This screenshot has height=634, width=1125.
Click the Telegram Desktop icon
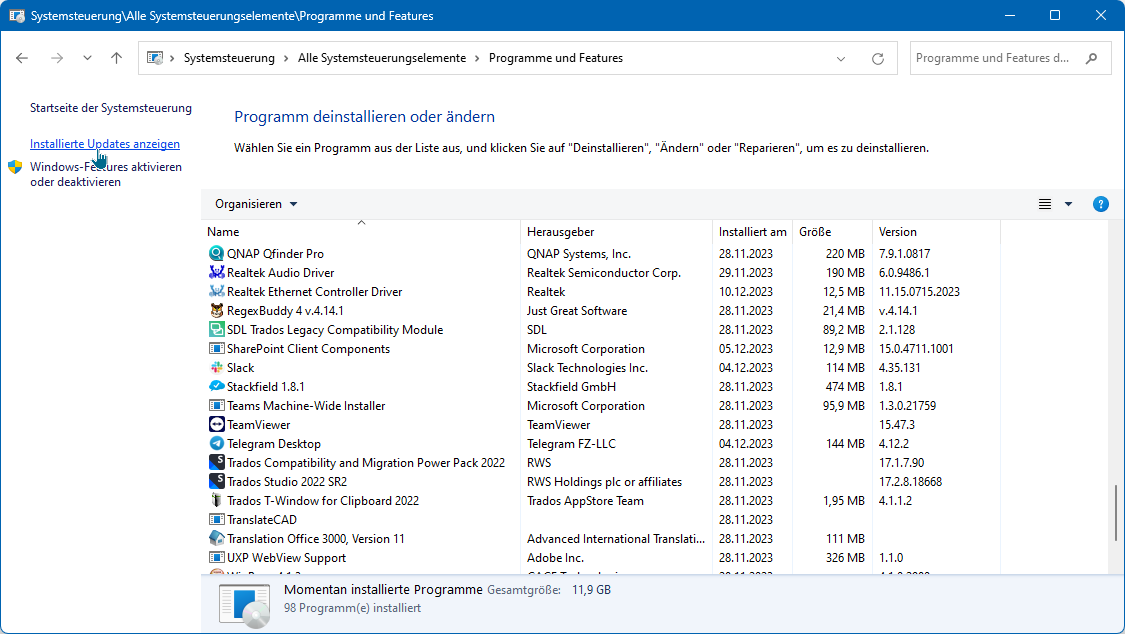216,443
